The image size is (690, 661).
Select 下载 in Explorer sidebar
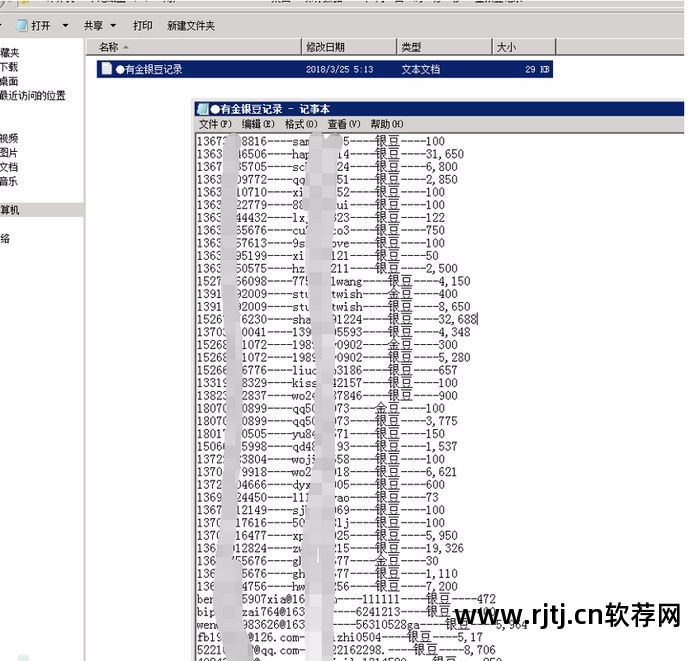tap(9, 67)
